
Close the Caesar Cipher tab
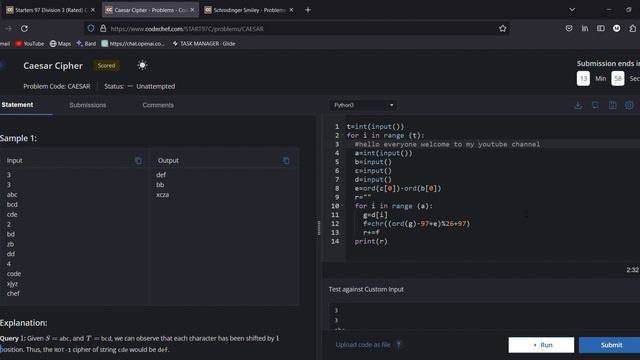pos(192,10)
